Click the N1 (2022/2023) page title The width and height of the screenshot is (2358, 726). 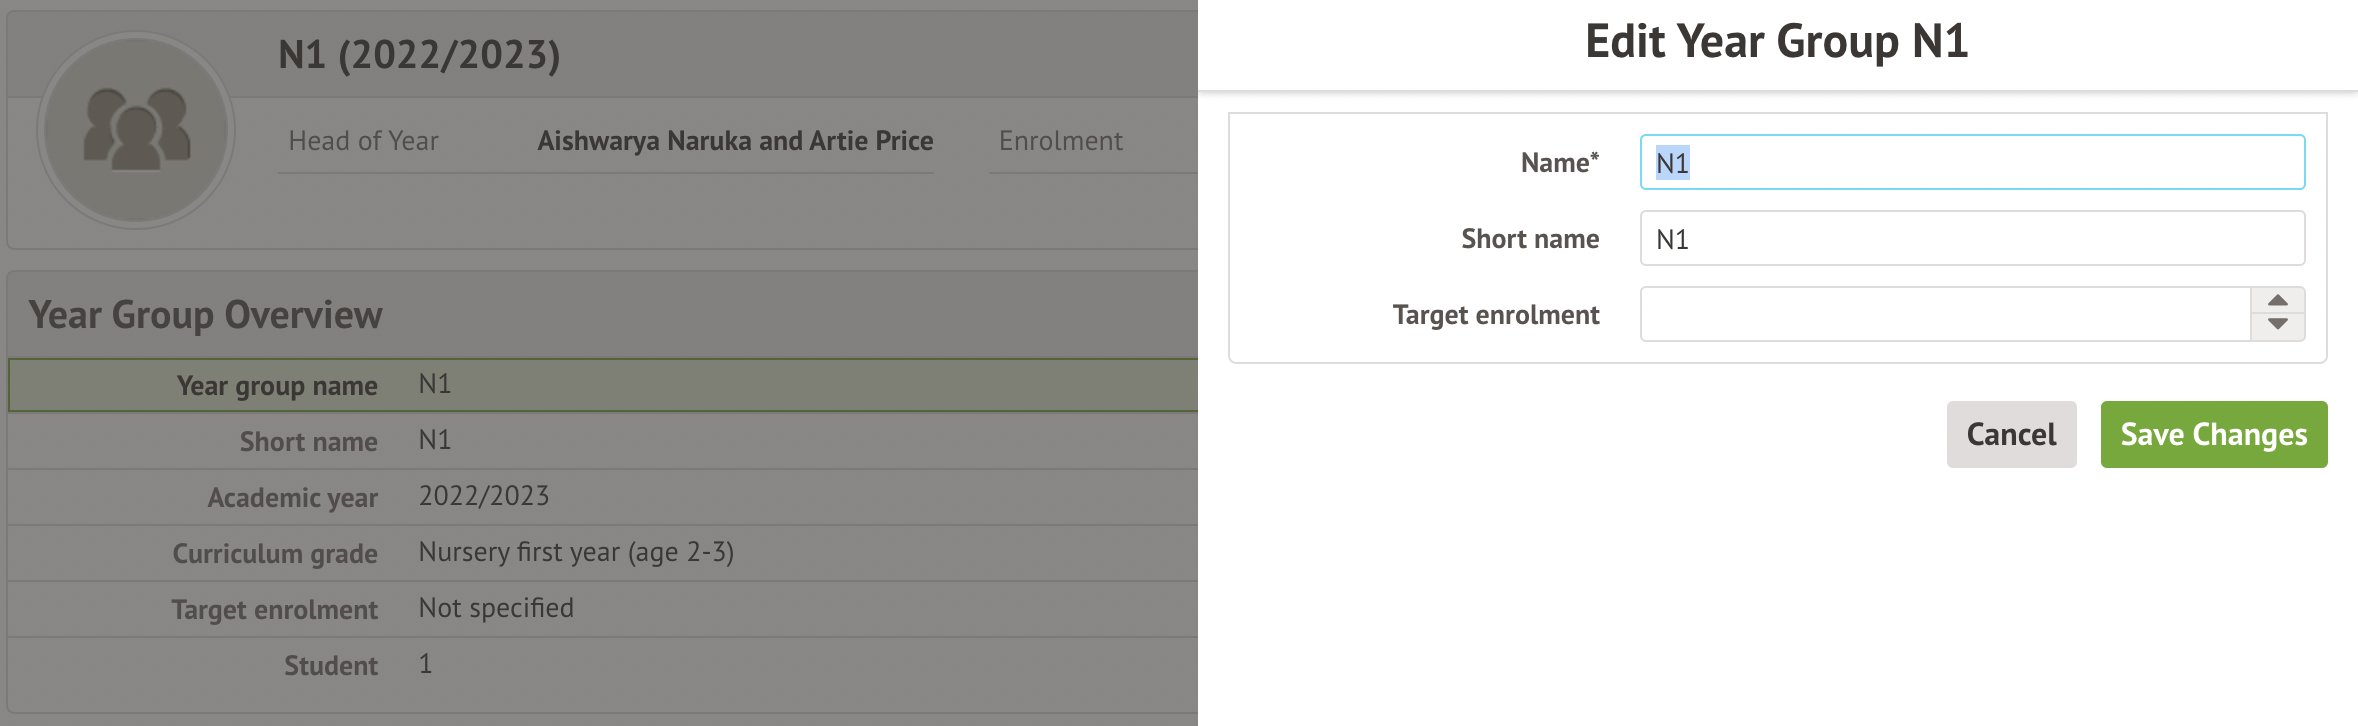419,55
